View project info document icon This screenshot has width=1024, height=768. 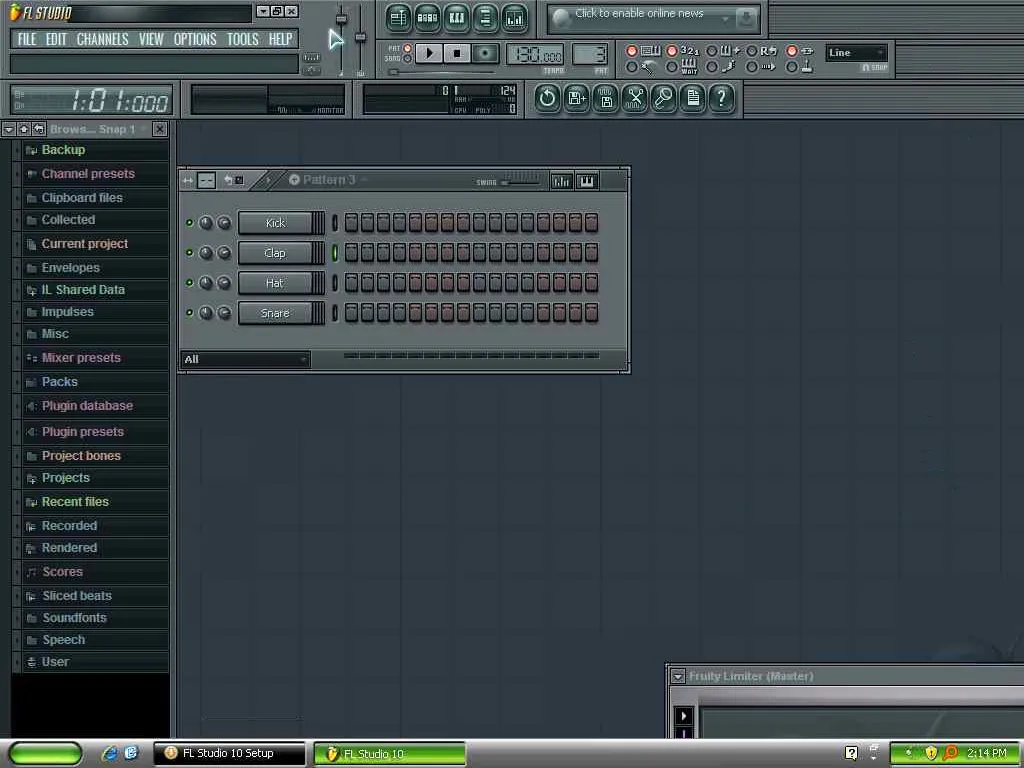click(x=692, y=99)
